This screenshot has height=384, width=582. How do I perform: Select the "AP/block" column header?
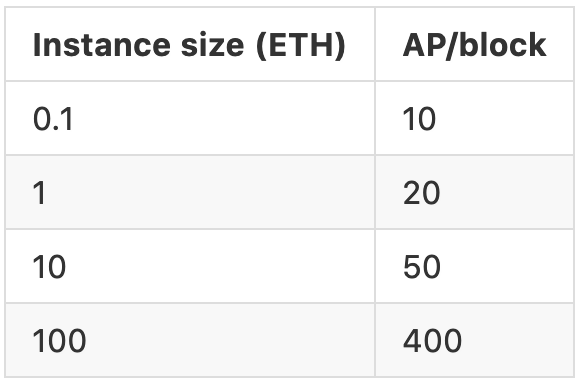pos(474,44)
